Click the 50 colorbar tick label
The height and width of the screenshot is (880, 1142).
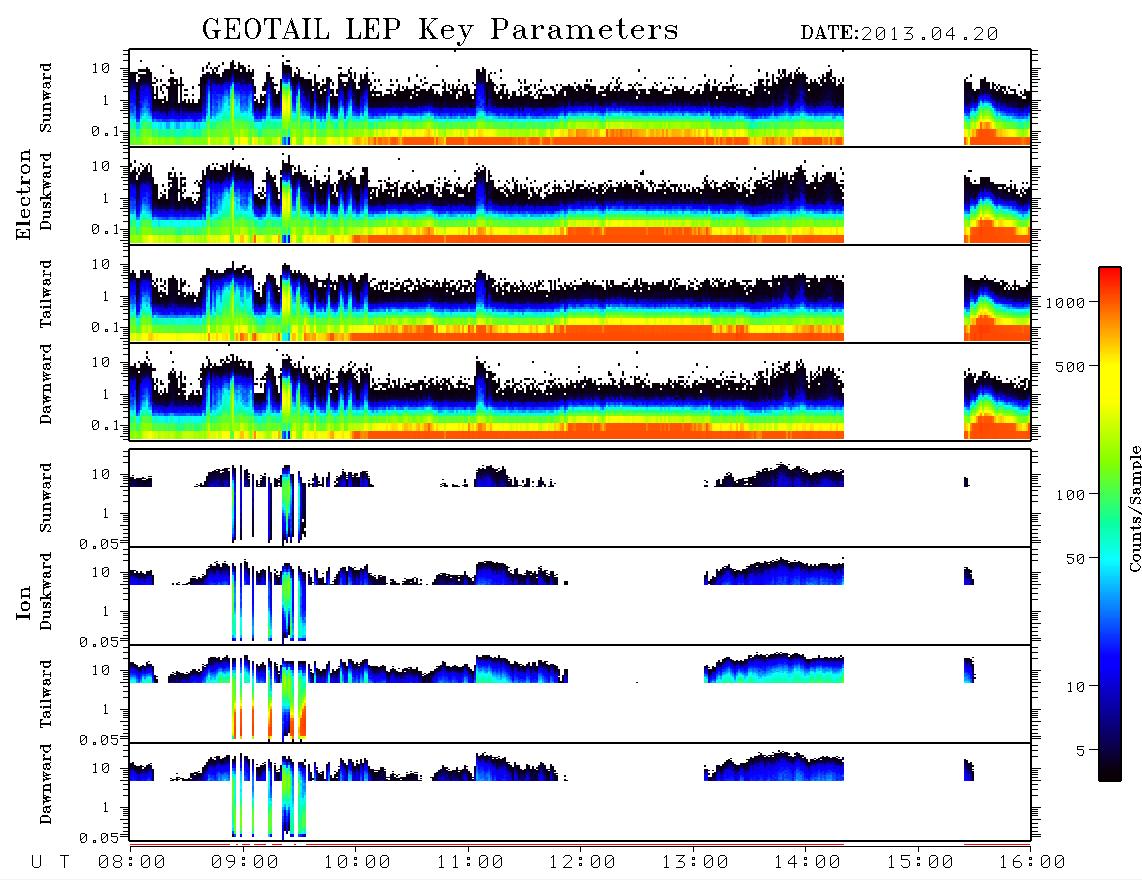1075,559
